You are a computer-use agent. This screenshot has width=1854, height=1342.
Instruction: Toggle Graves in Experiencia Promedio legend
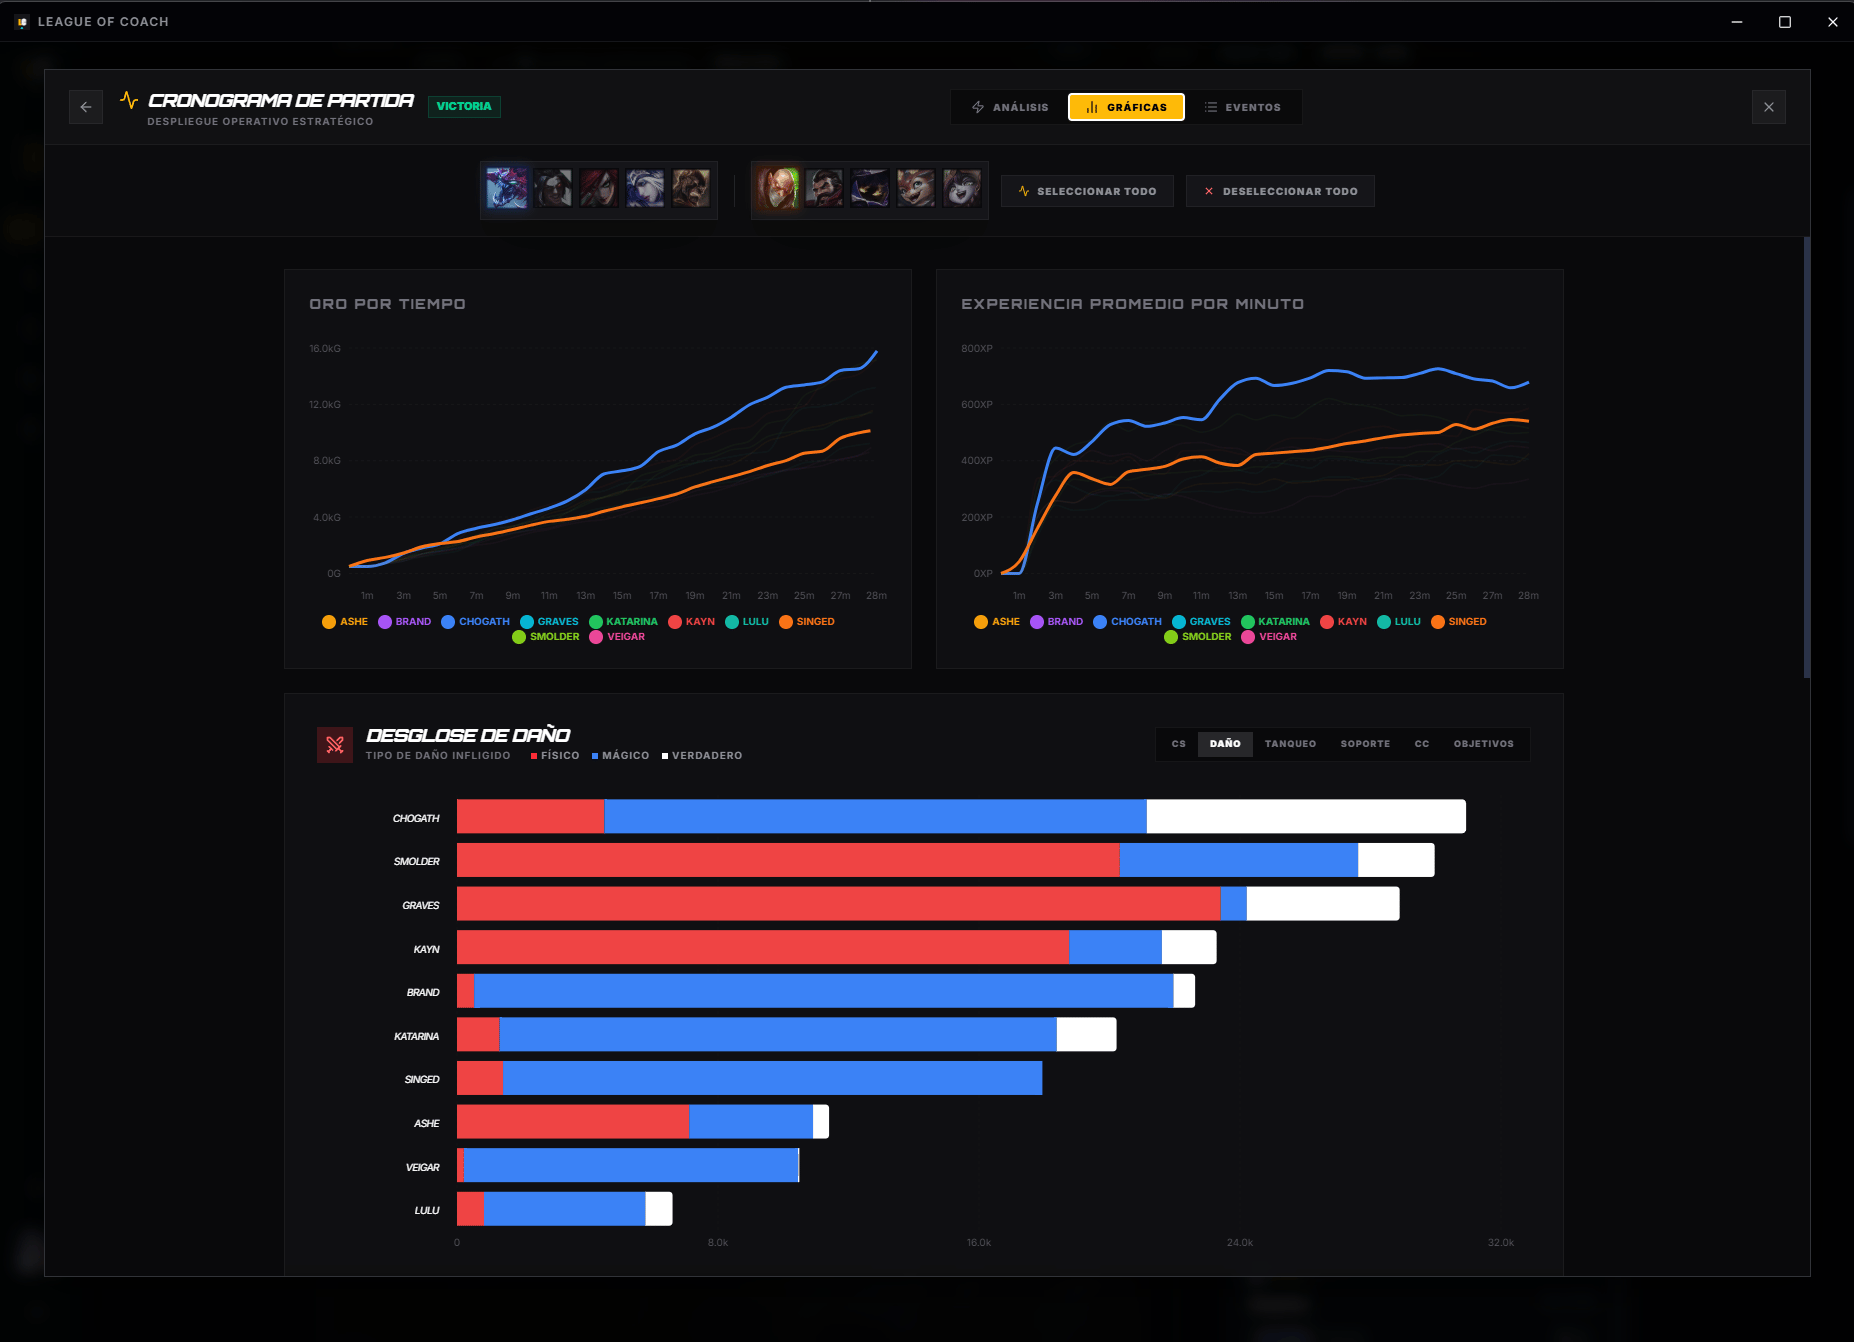coord(1201,622)
